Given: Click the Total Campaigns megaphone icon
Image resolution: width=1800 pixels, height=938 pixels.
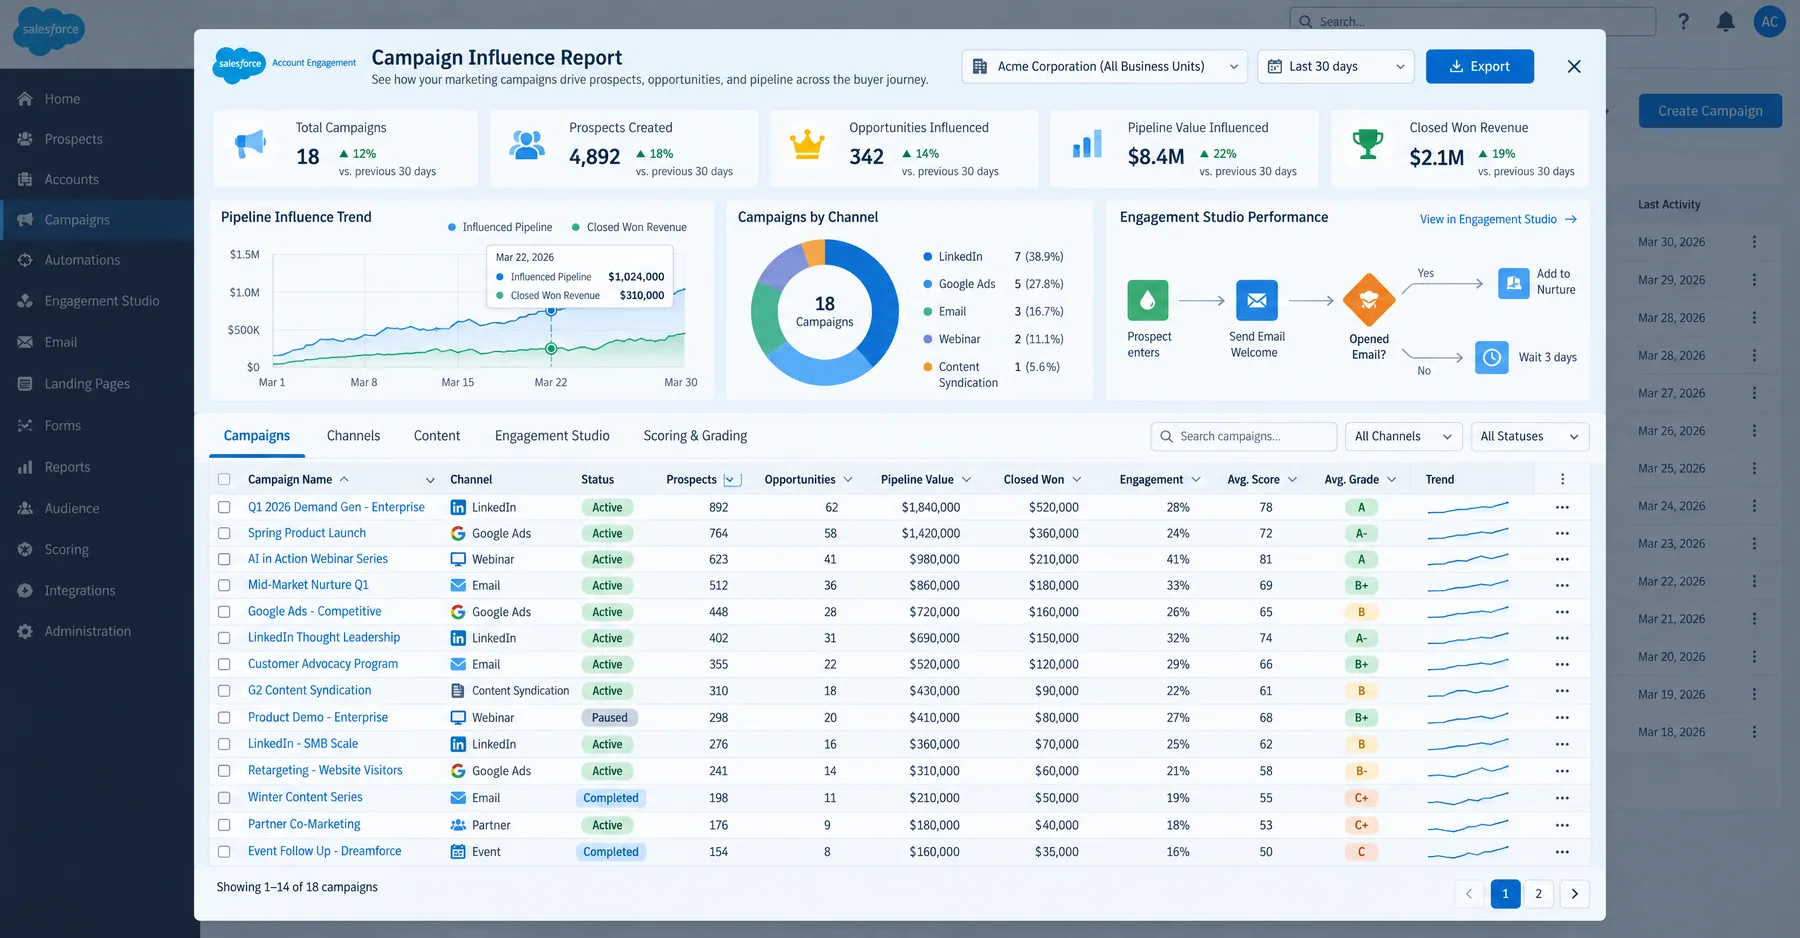Looking at the screenshot, I should (x=250, y=144).
